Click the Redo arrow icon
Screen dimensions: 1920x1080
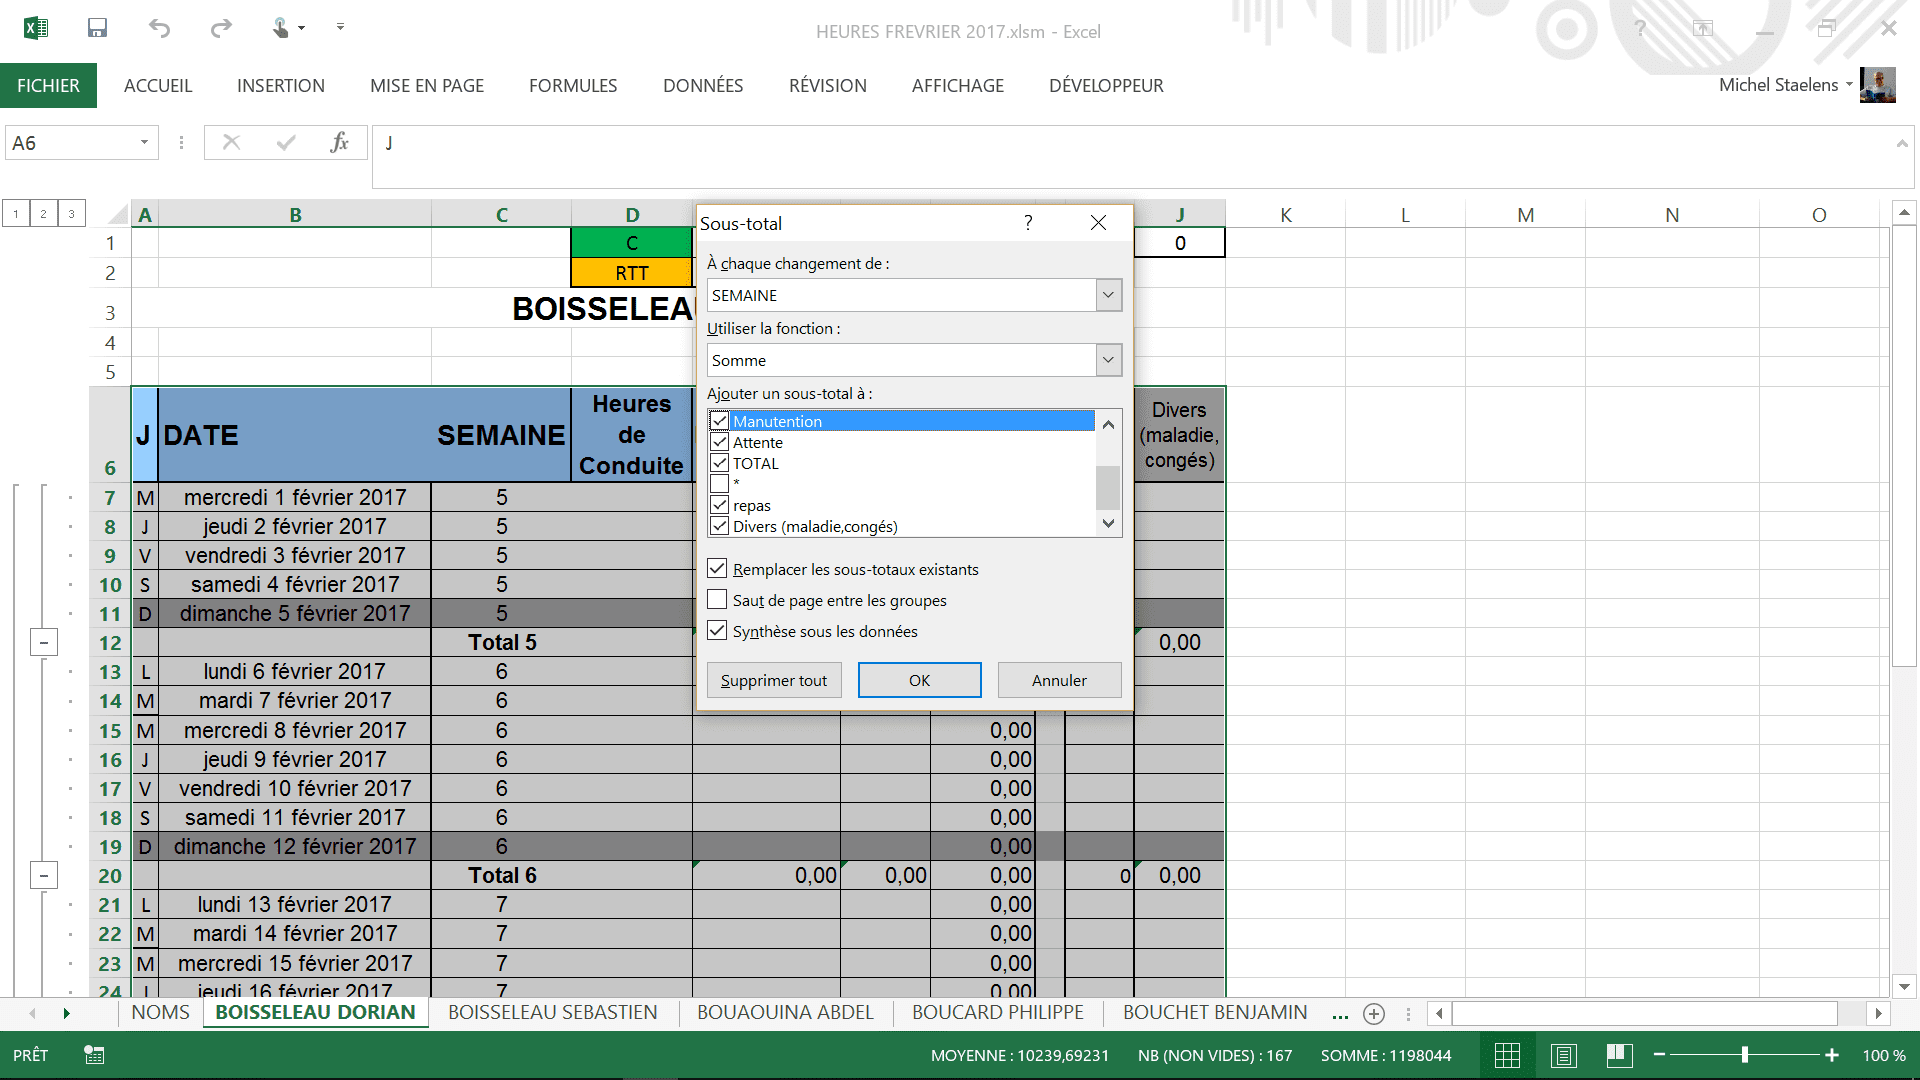[221, 28]
